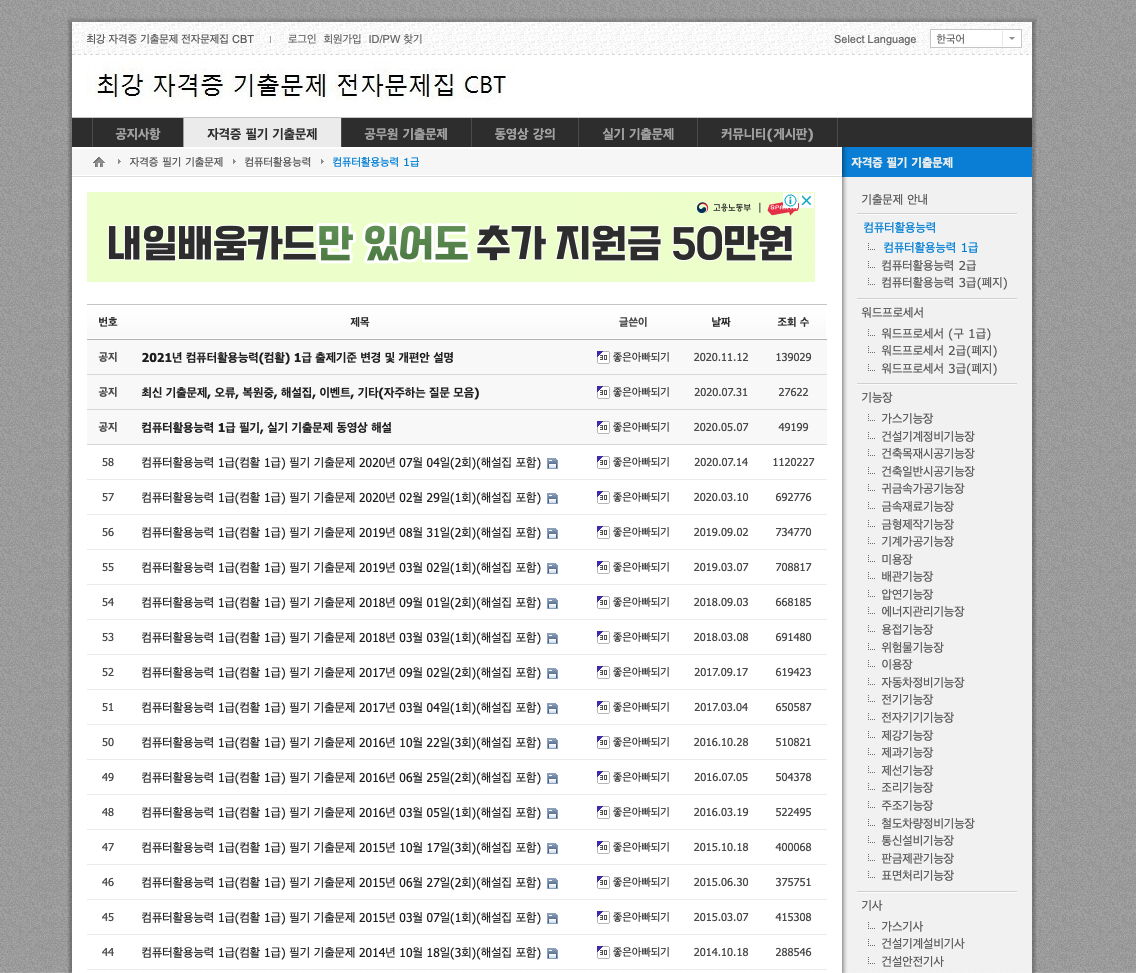
Task: Switch to the 공무원 기출문제 tab
Action: (x=405, y=132)
